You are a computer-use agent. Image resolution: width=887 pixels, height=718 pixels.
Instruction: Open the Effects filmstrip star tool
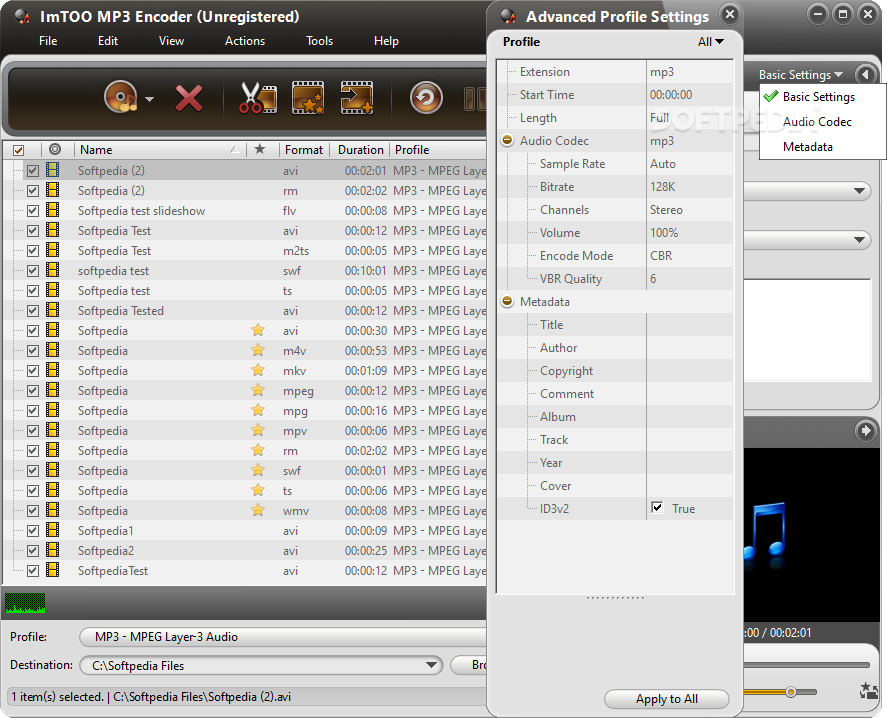point(308,98)
